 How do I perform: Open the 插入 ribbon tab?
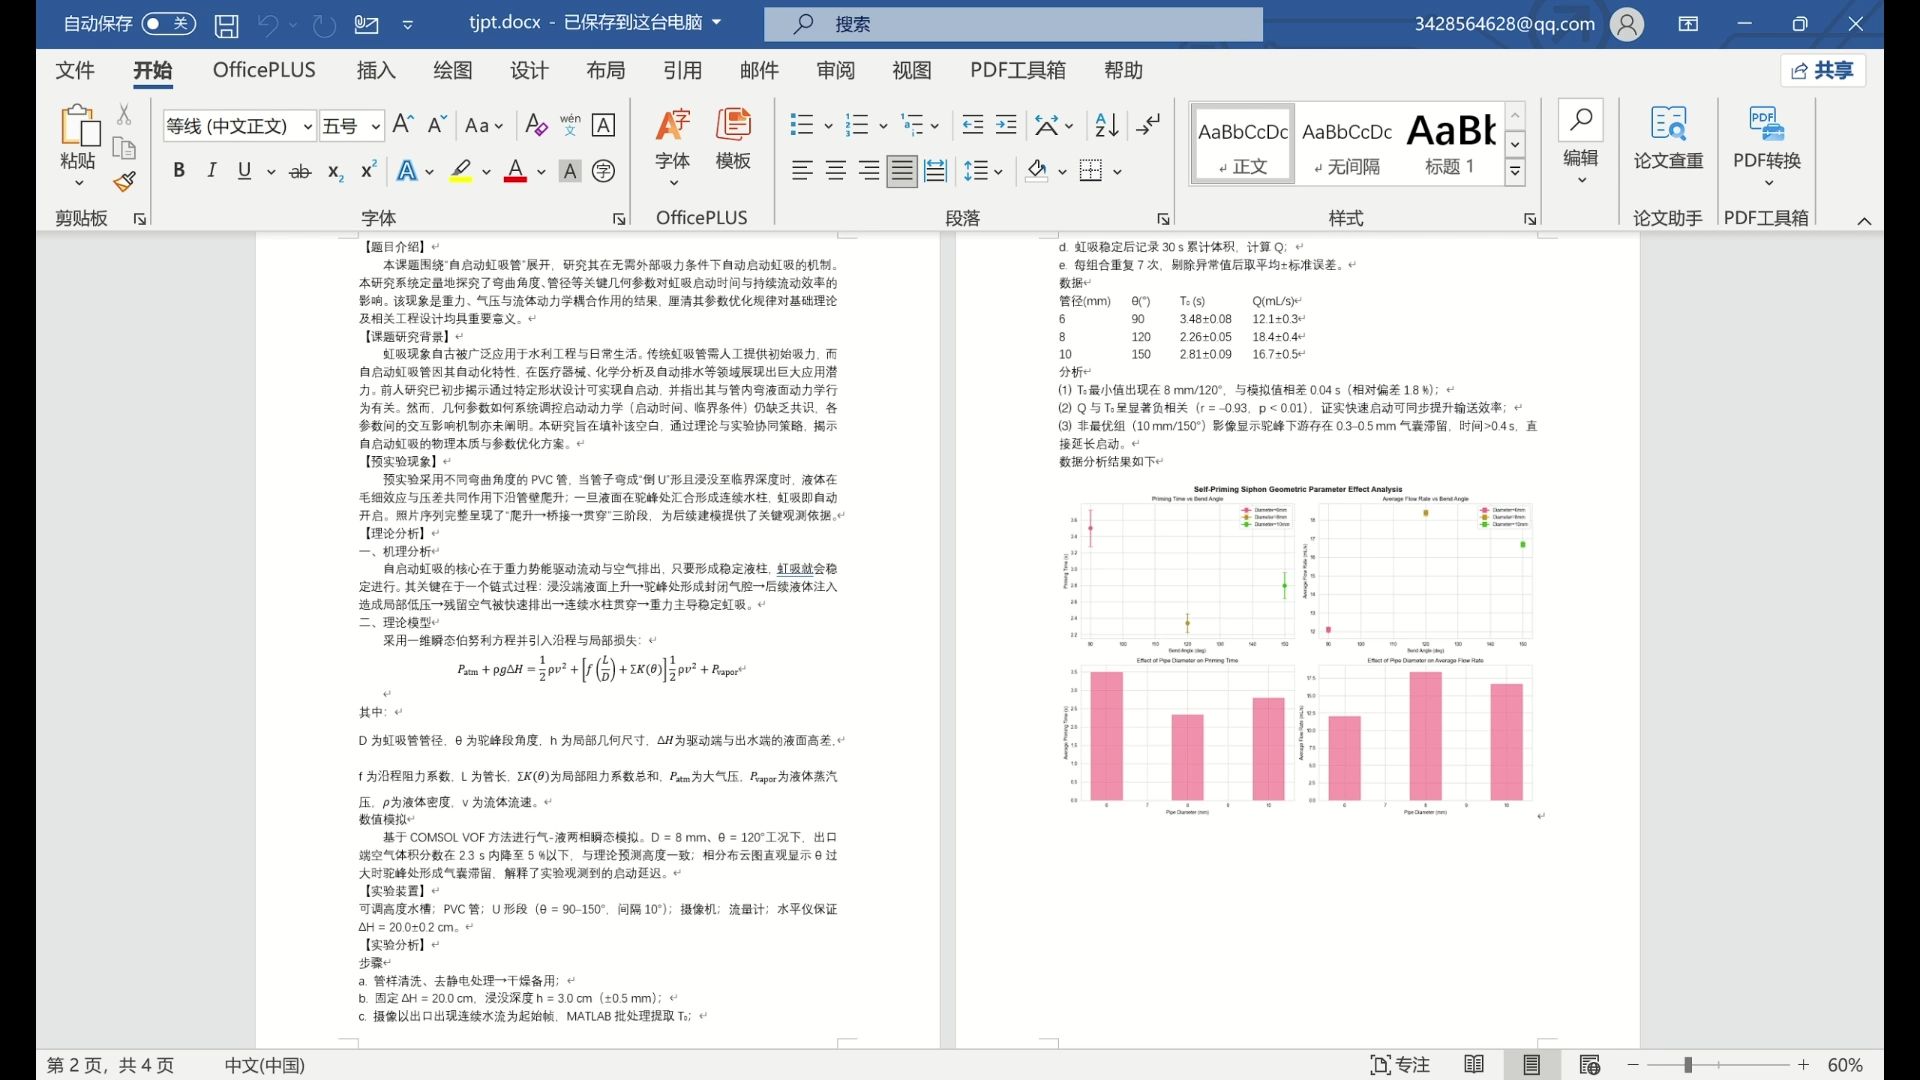pyautogui.click(x=376, y=70)
